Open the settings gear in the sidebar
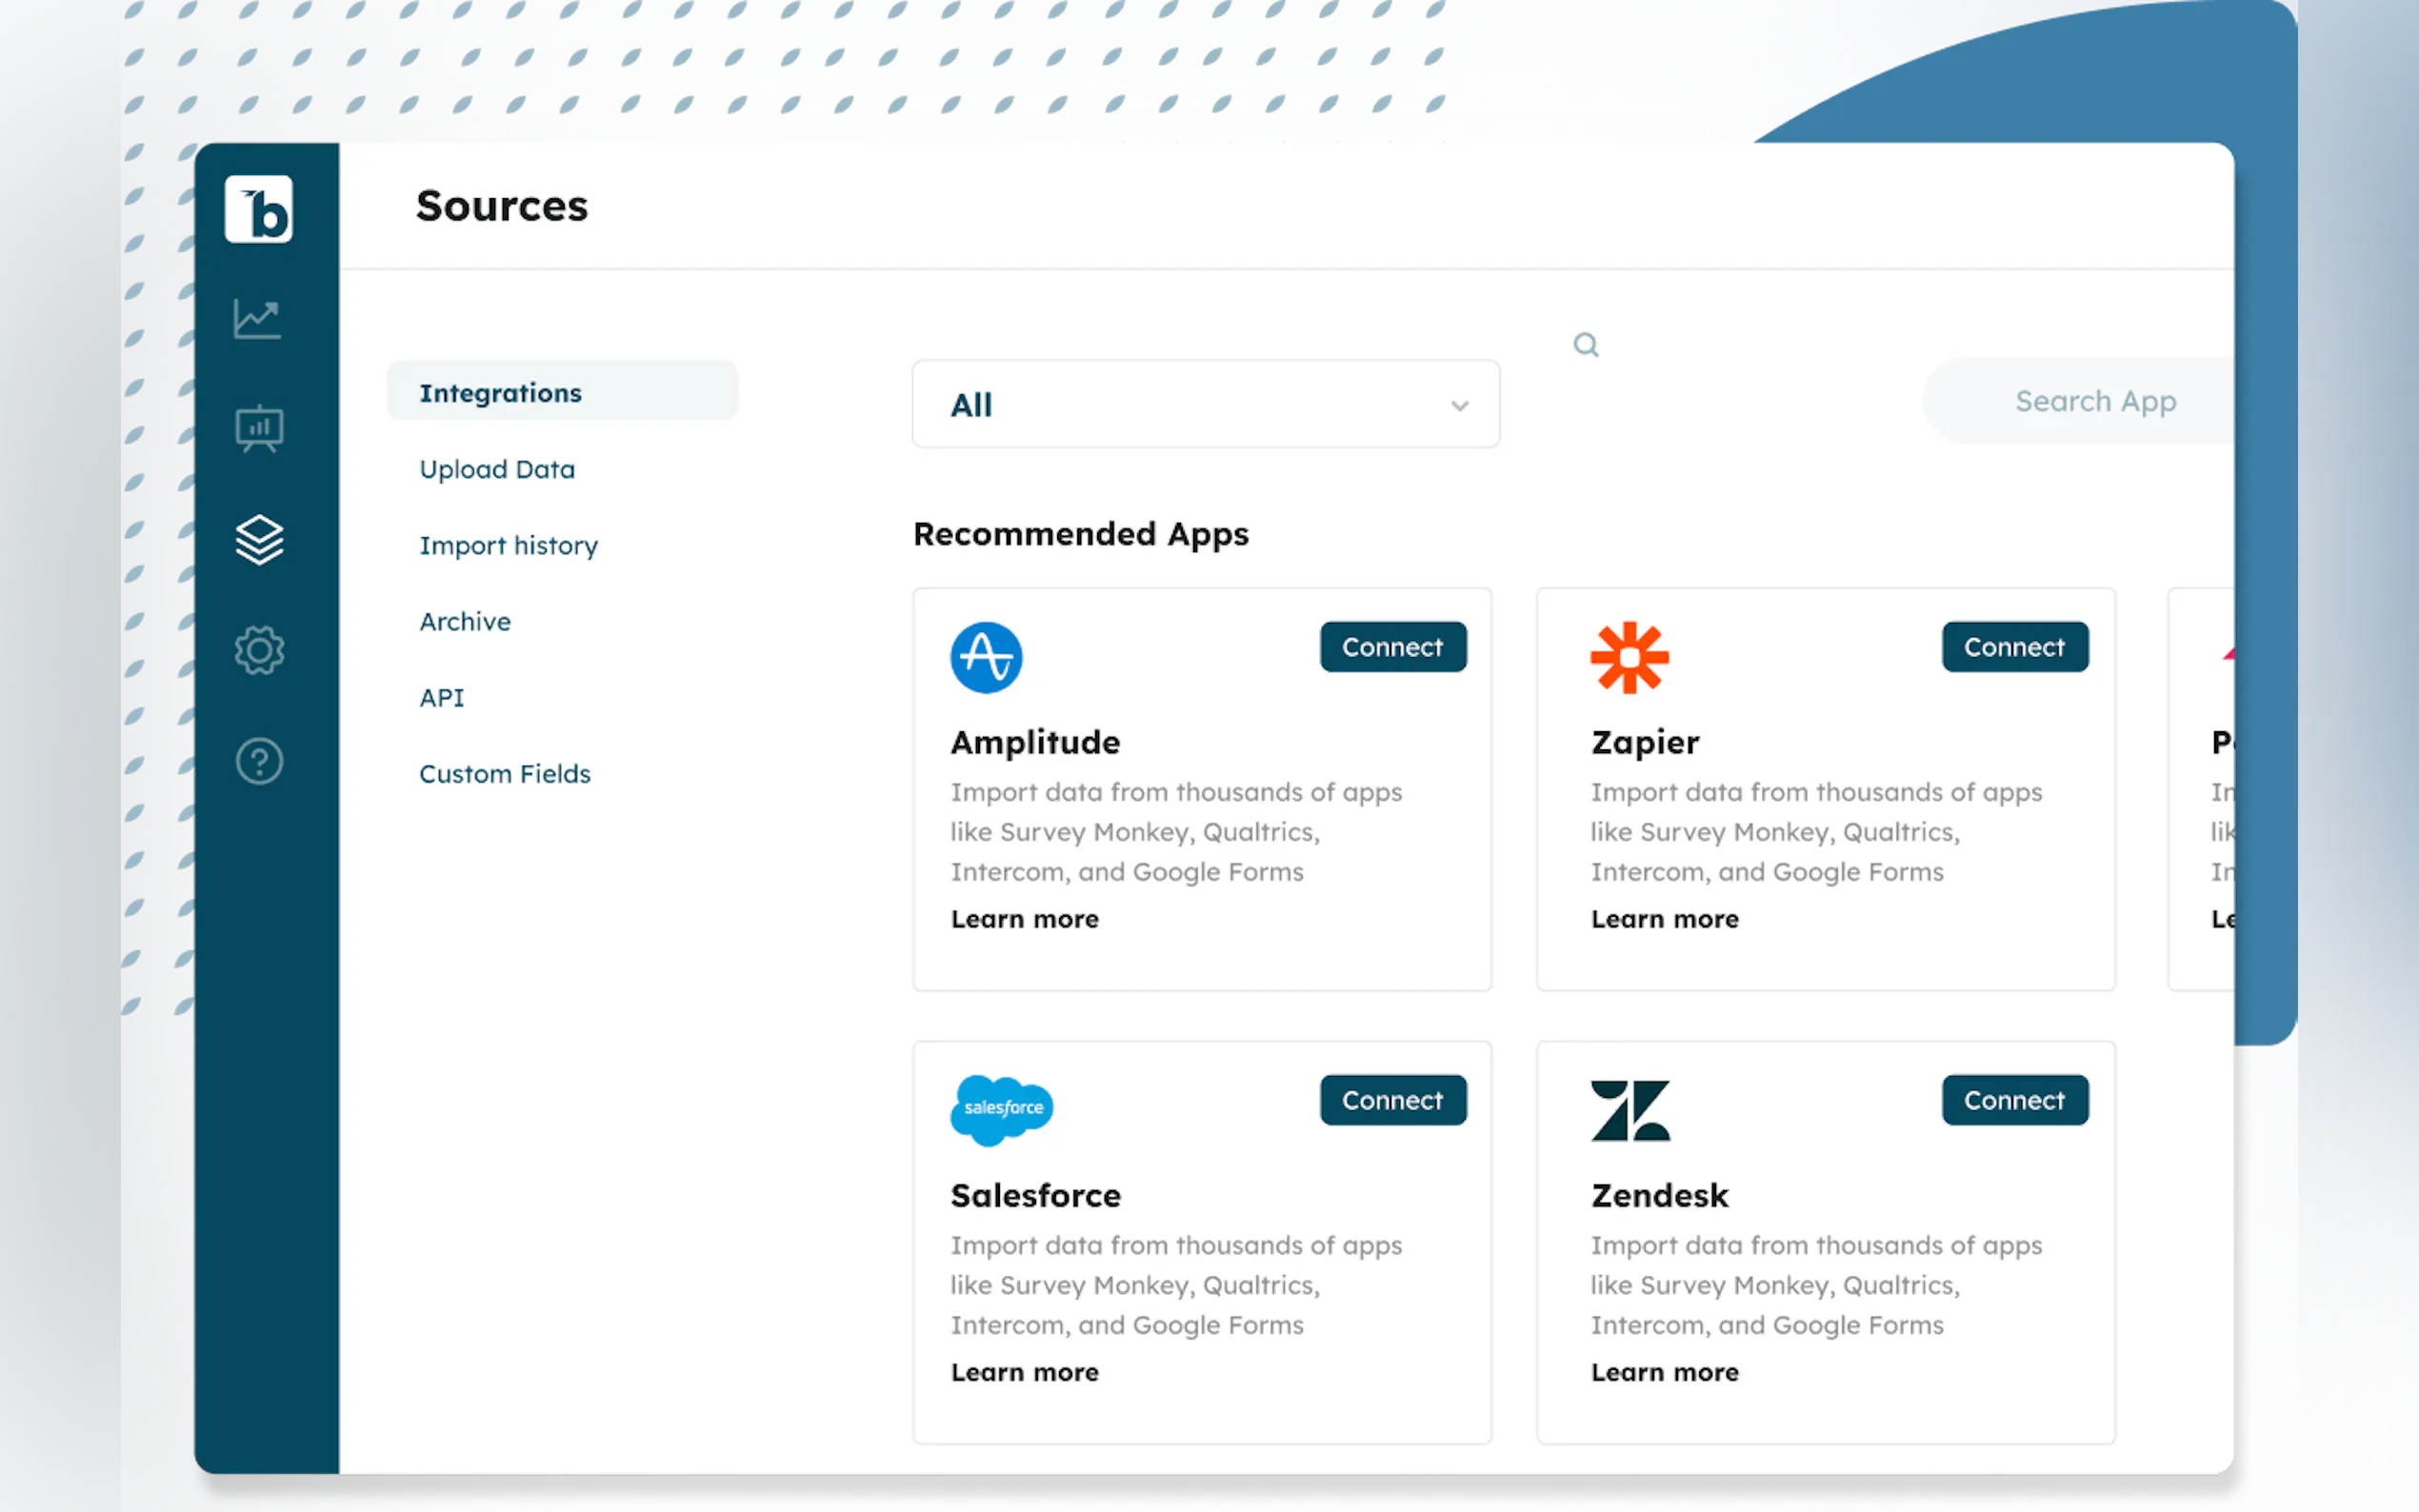This screenshot has height=1512, width=2419. click(x=259, y=650)
